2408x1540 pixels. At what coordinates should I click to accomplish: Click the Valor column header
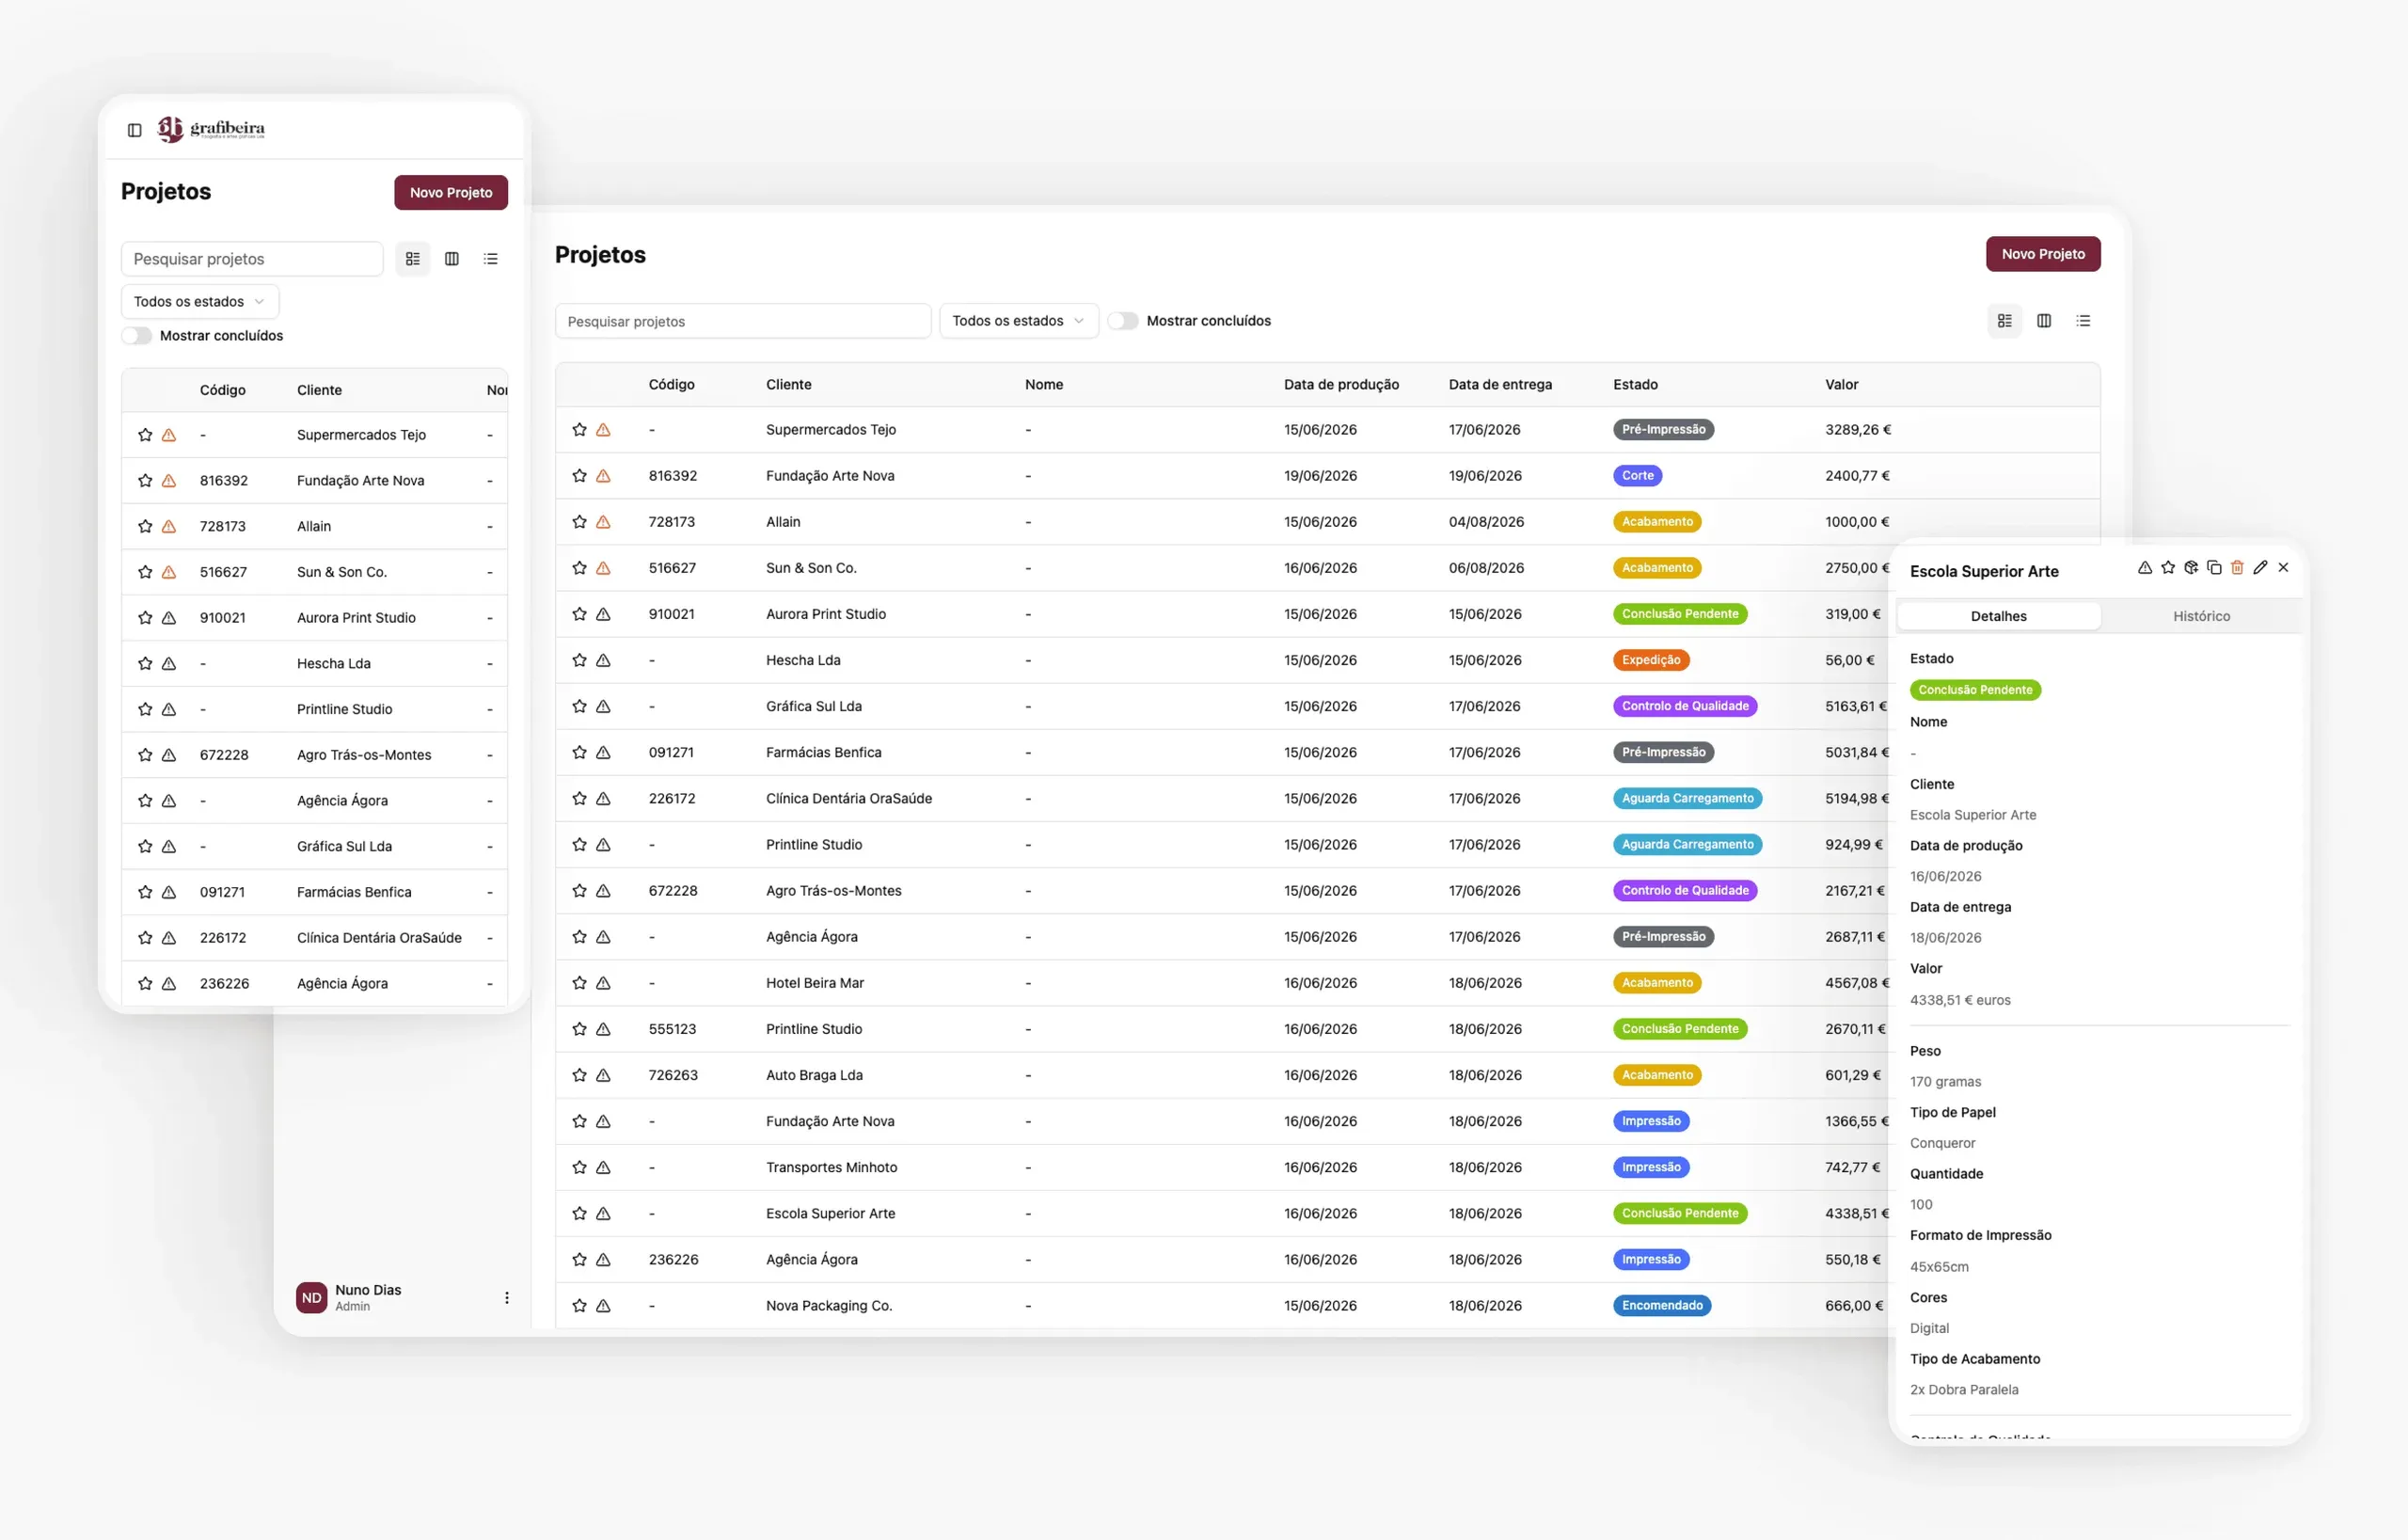pyautogui.click(x=1841, y=385)
